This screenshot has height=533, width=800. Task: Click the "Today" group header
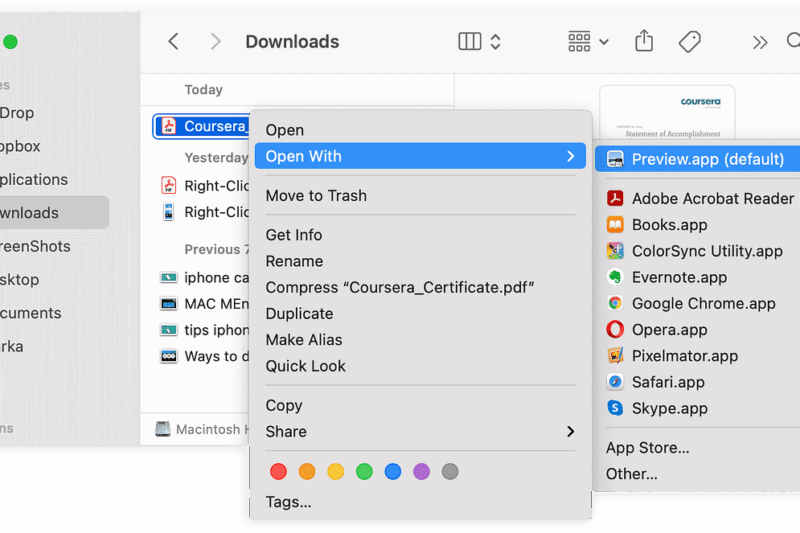[x=203, y=90]
